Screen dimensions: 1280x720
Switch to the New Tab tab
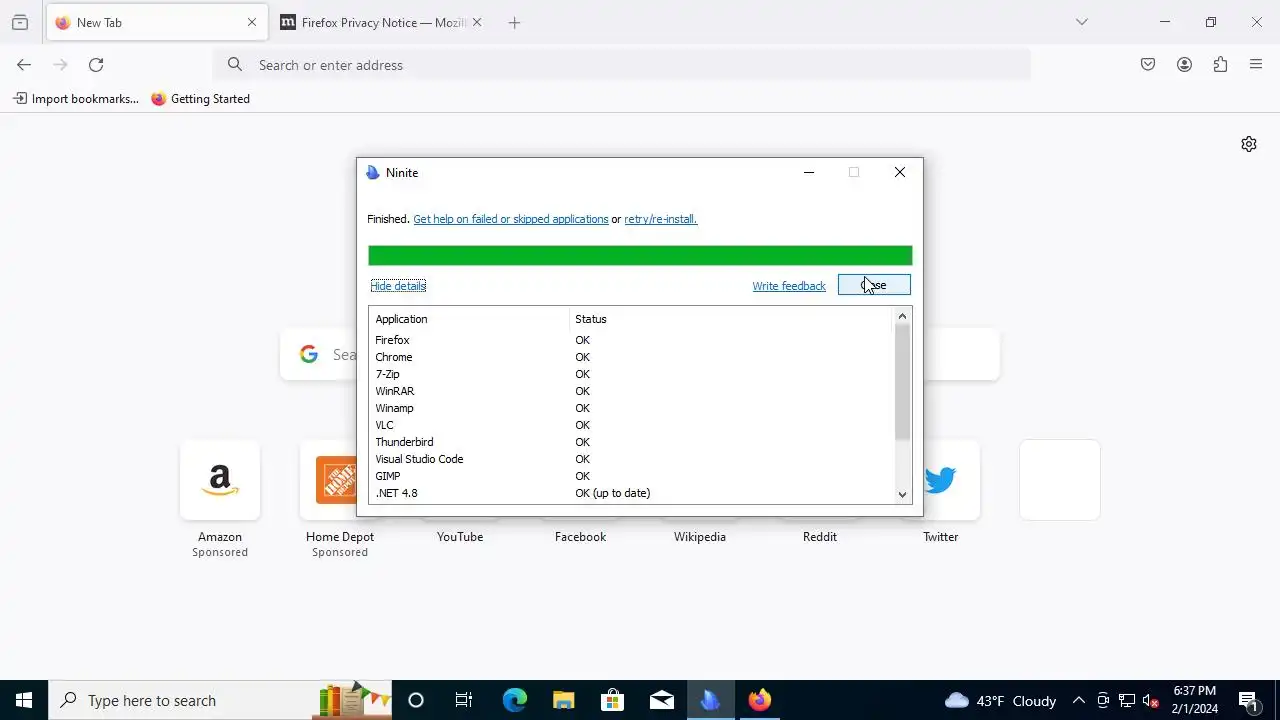click(x=157, y=22)
